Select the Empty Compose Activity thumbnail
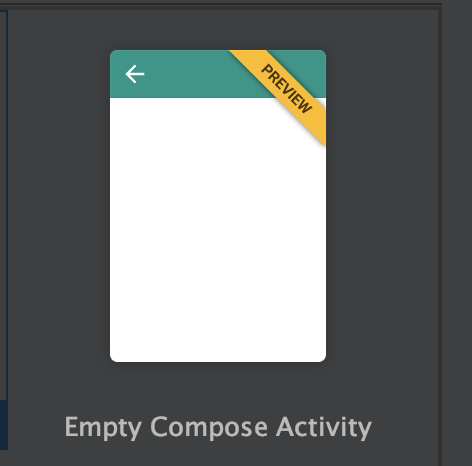 [x=218, y=206]
